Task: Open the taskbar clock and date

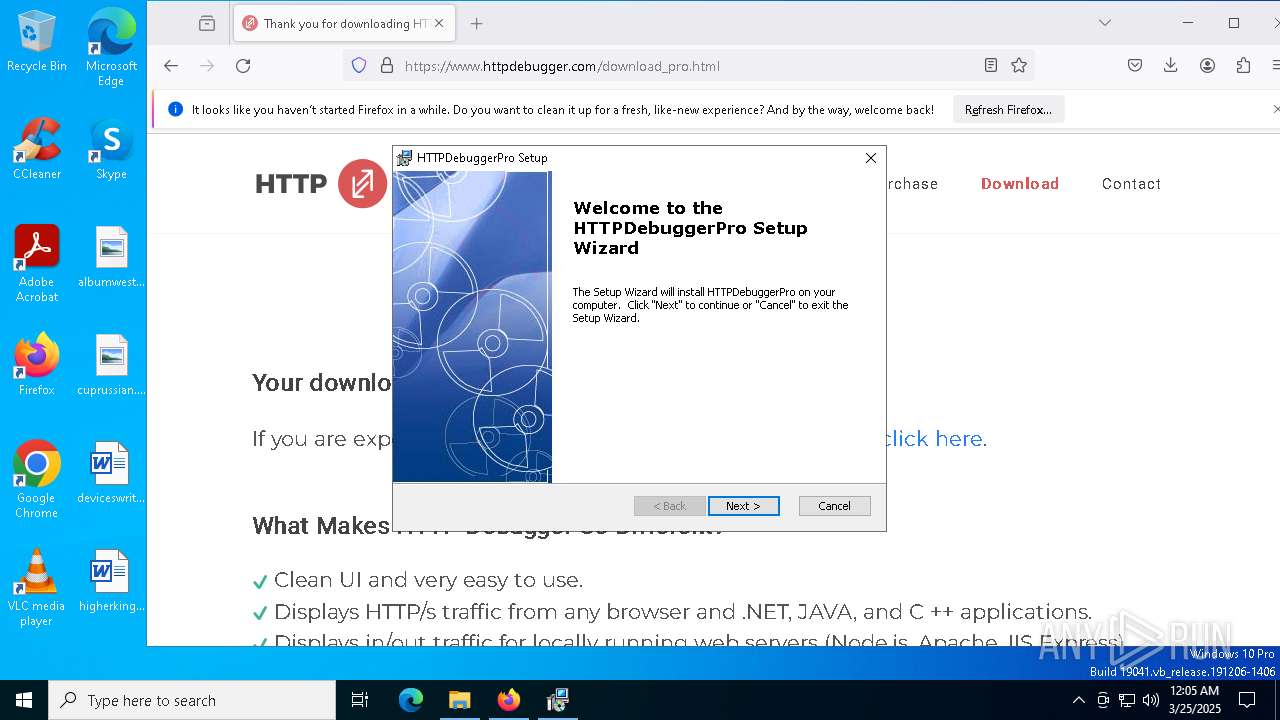Action: (1194, 700)
